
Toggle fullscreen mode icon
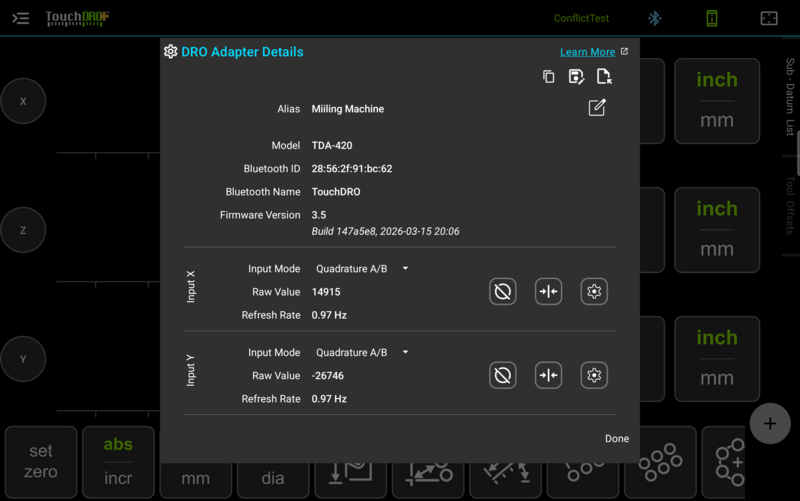pos(769,18)
